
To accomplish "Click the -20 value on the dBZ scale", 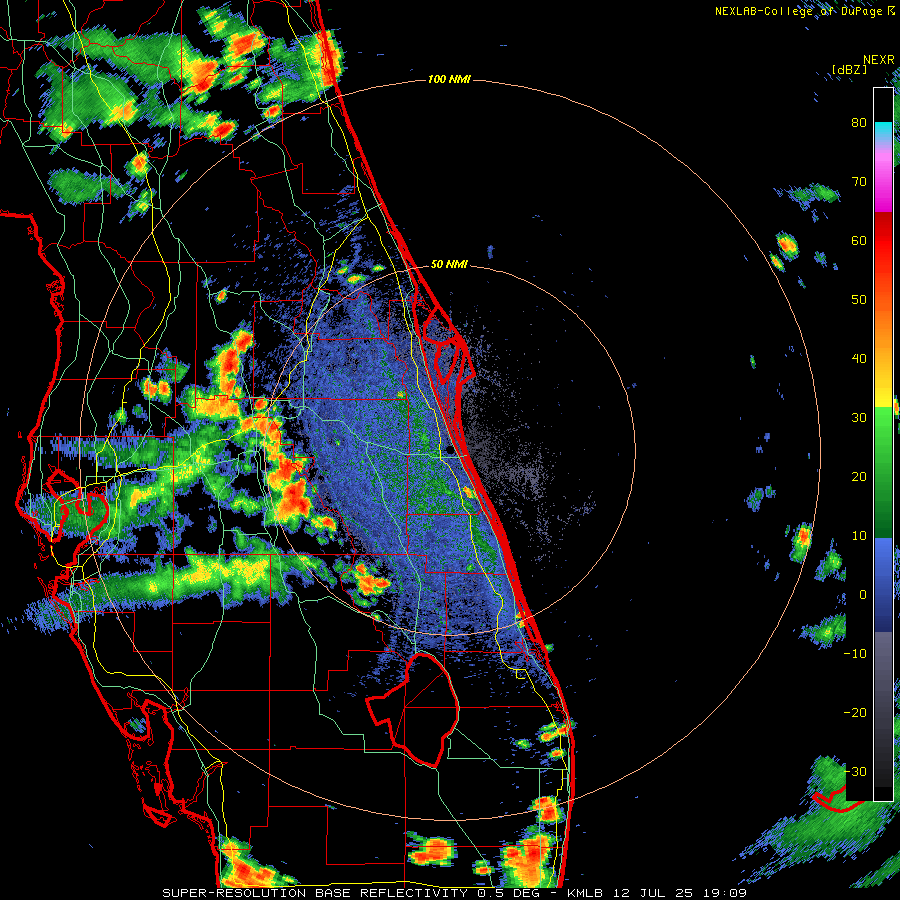I will [x=855, y=712].
